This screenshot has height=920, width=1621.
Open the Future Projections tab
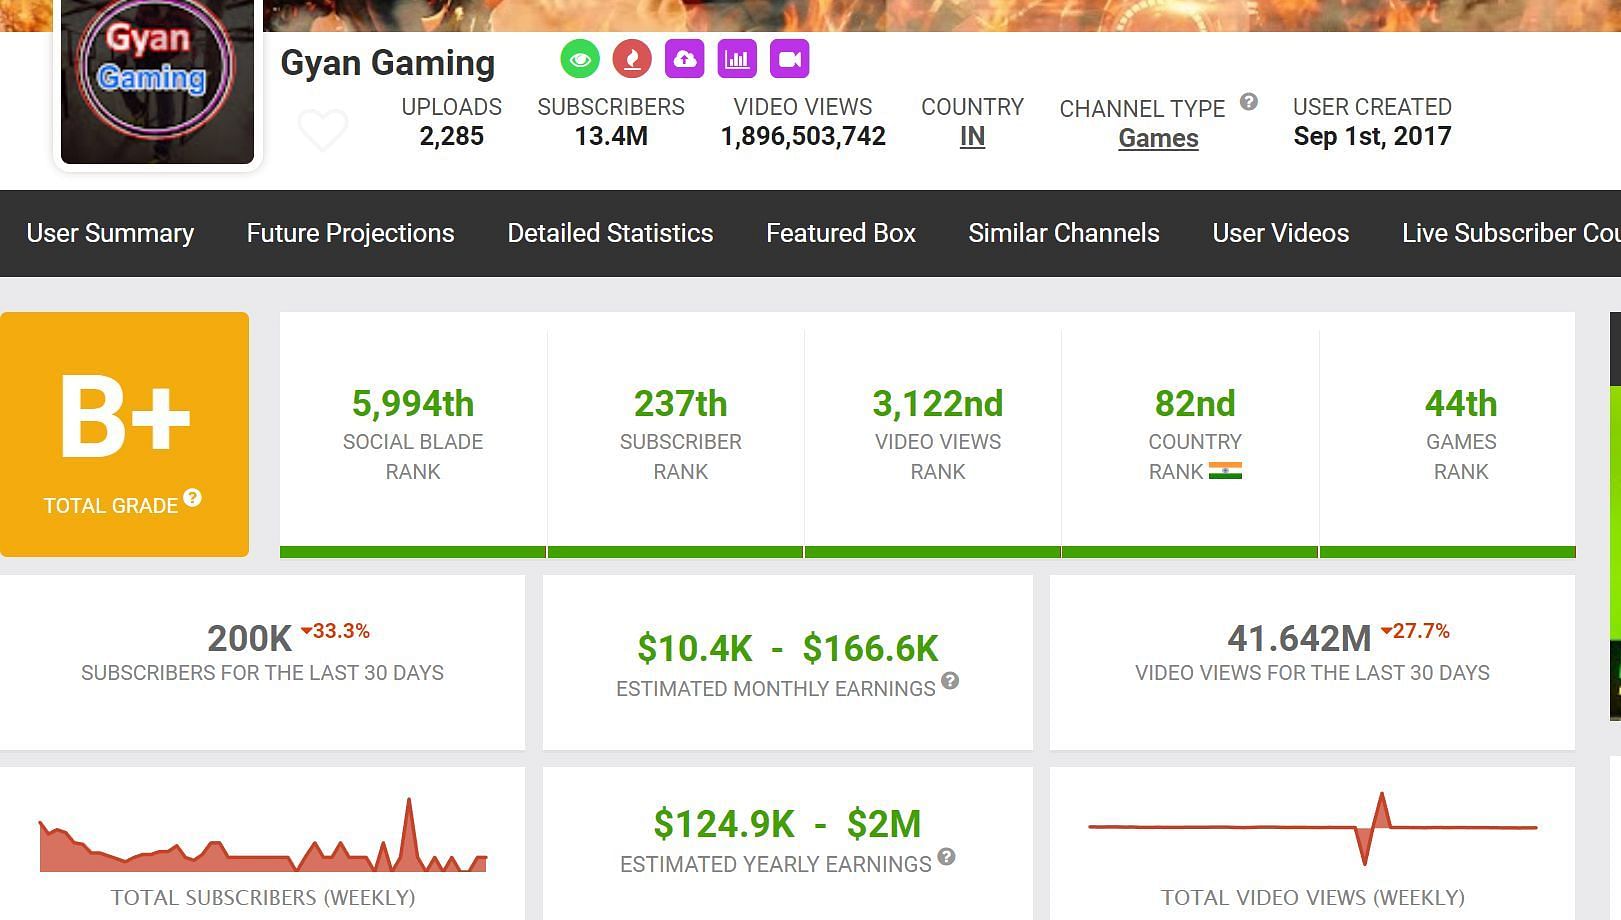tap(350, 233)
